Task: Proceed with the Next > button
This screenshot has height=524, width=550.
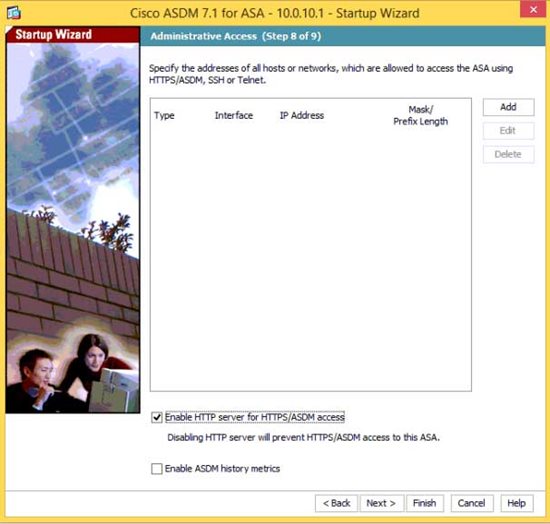Action: 382,503
